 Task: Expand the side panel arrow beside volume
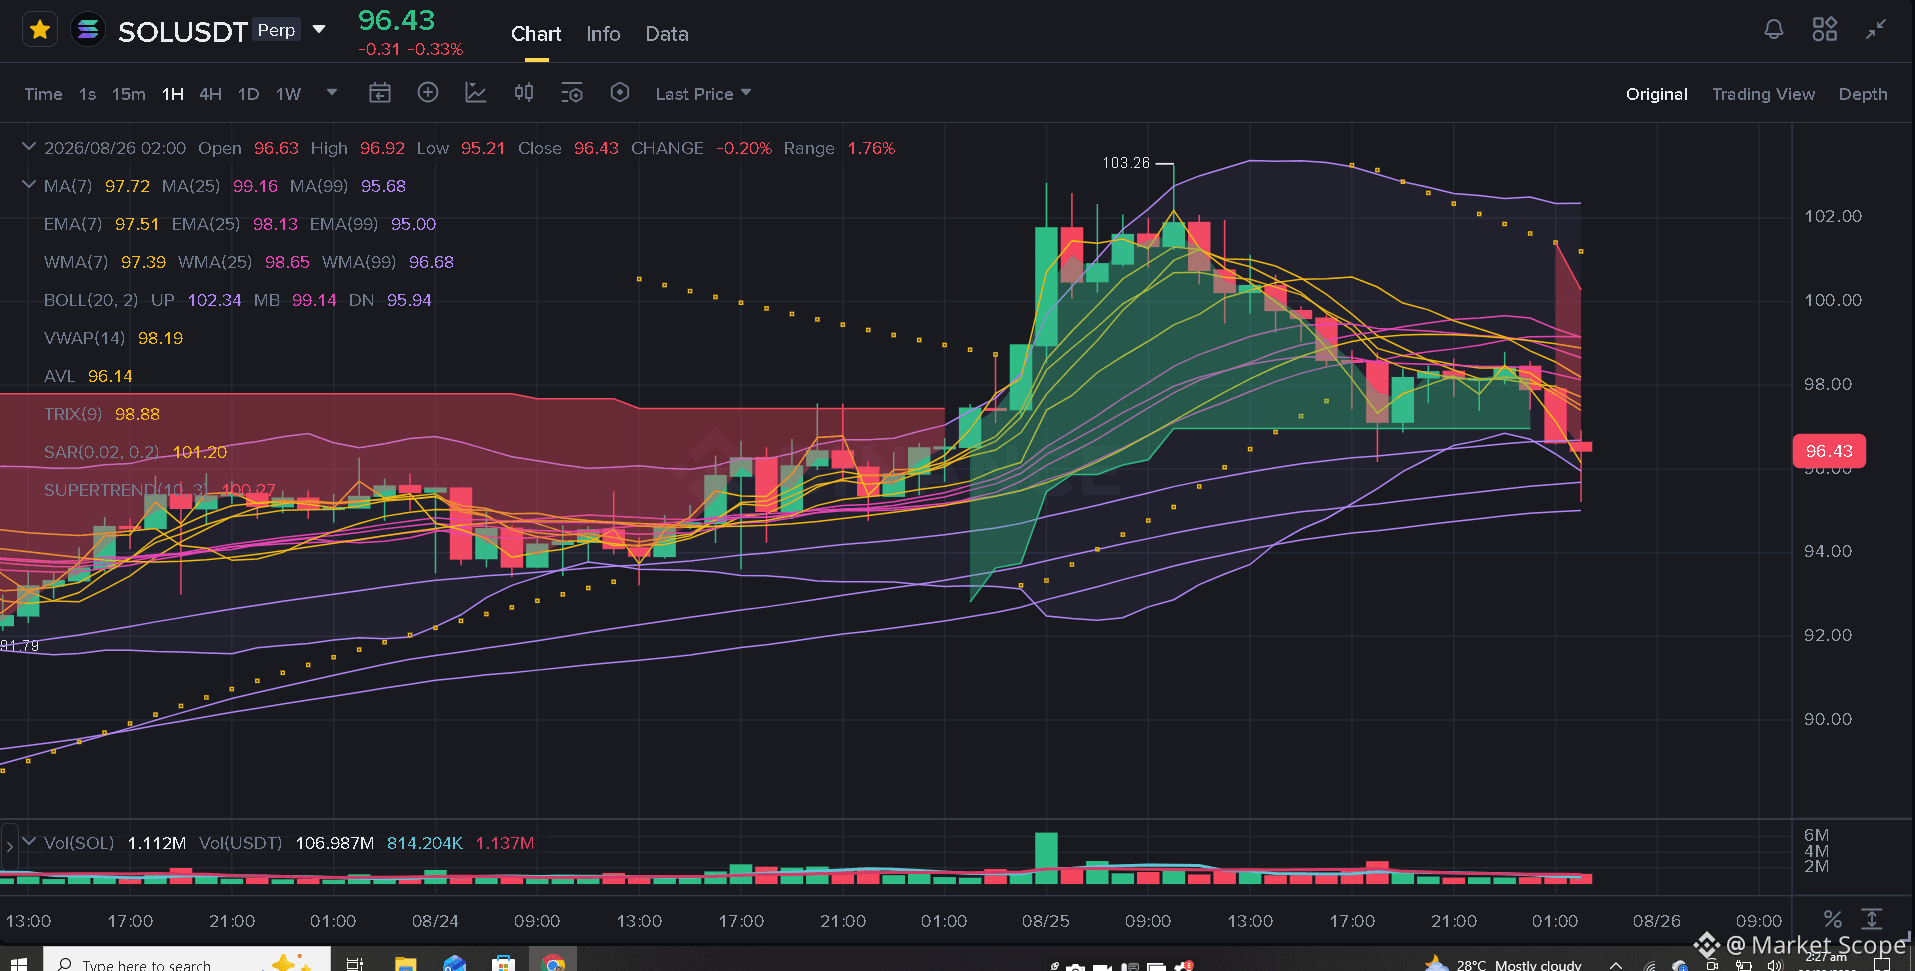click(x=9, y=846)
